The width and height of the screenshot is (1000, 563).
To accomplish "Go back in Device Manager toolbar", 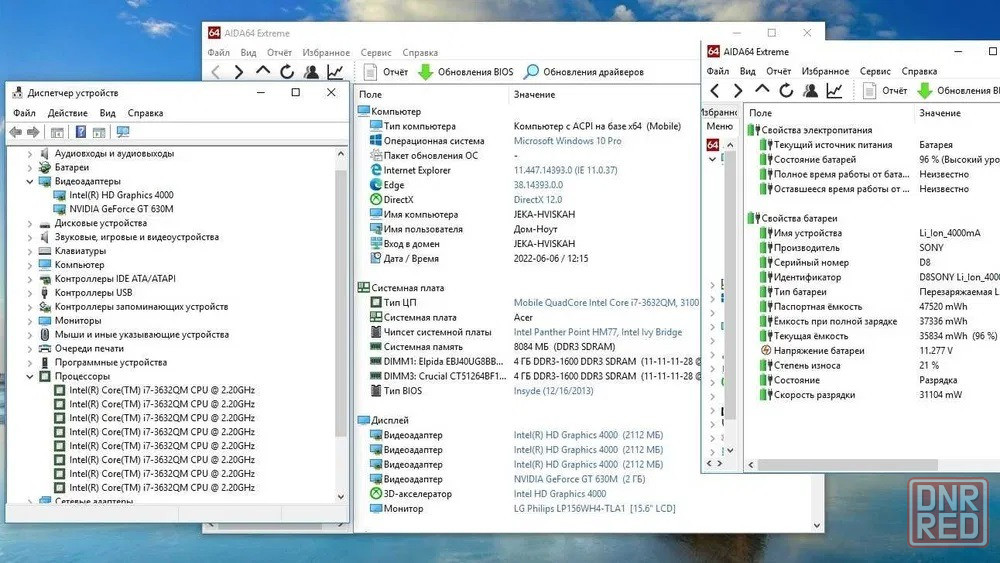I will [x=15, y=132].
